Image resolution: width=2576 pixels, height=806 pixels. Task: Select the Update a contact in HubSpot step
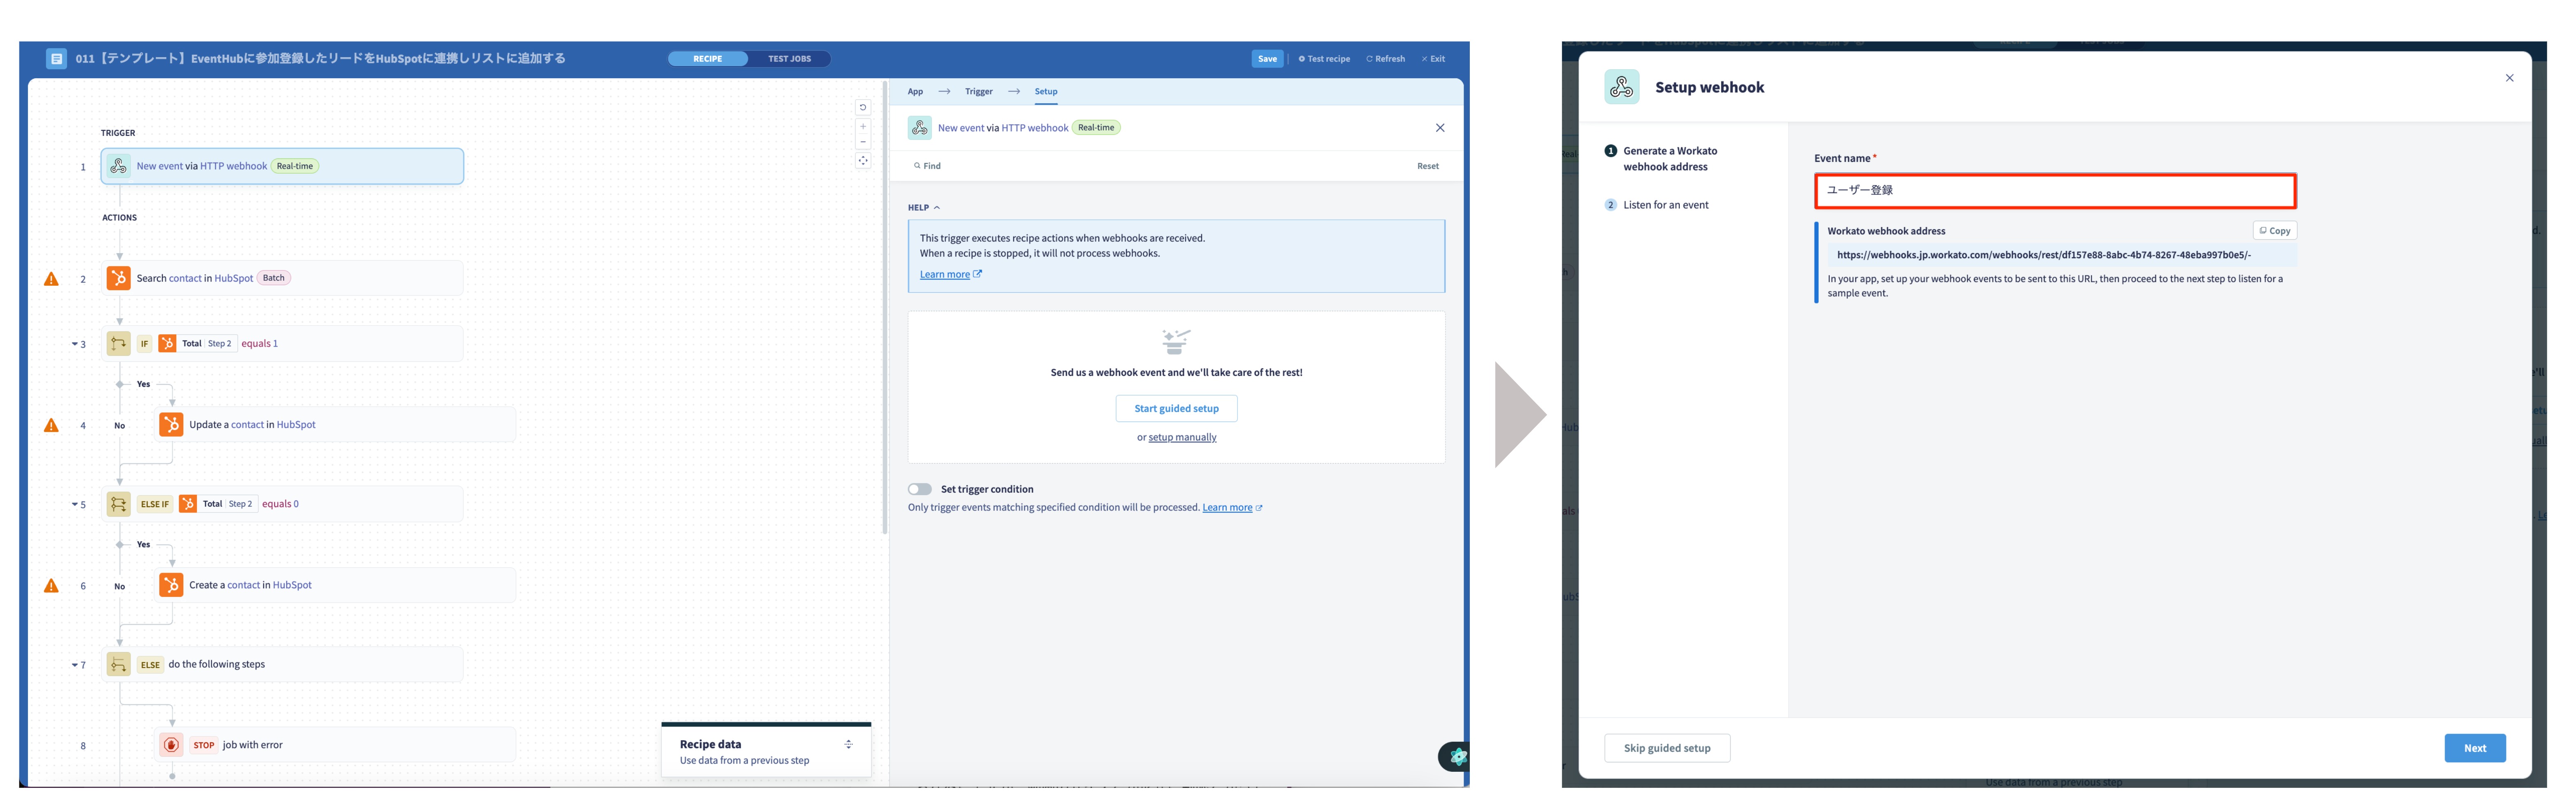pyautogui.click(x=335, y=425)
